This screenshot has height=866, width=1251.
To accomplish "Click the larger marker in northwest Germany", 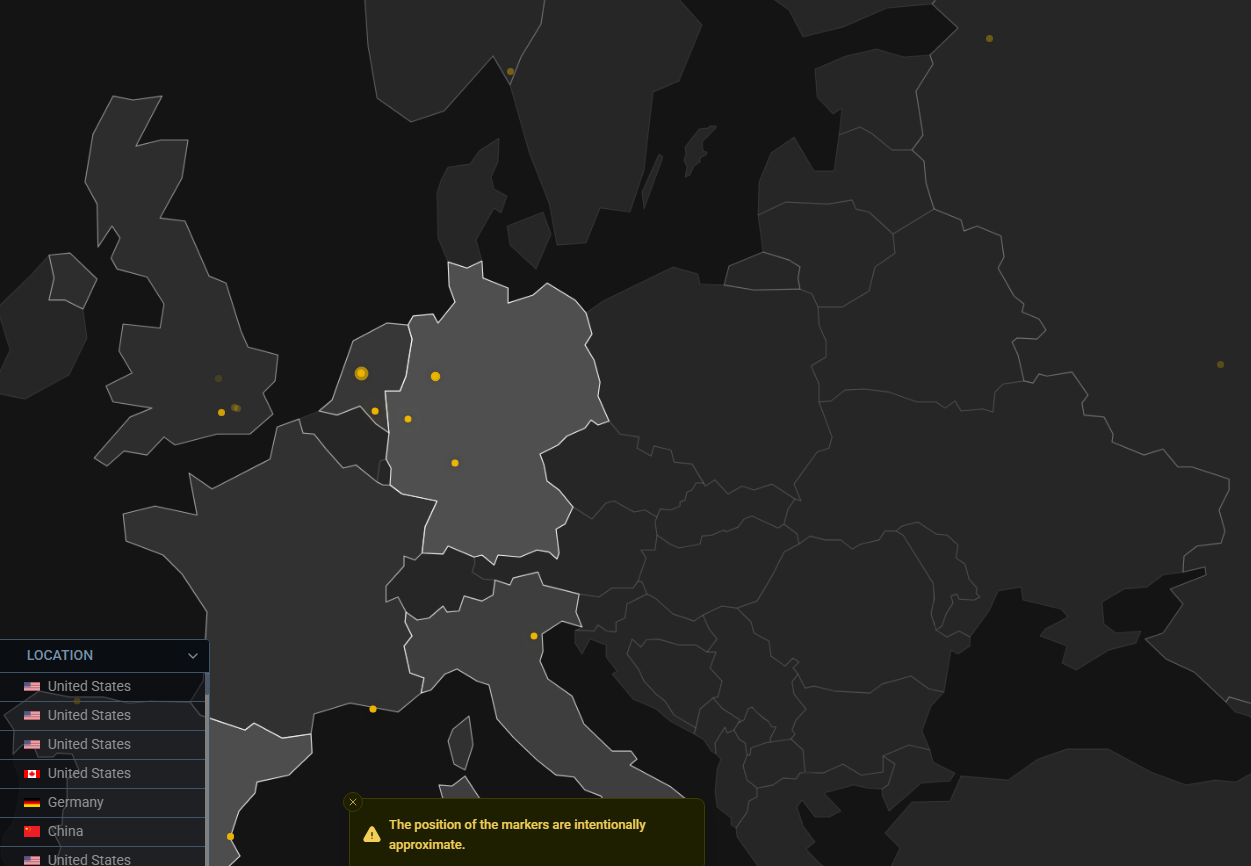I will coord(435,376).
